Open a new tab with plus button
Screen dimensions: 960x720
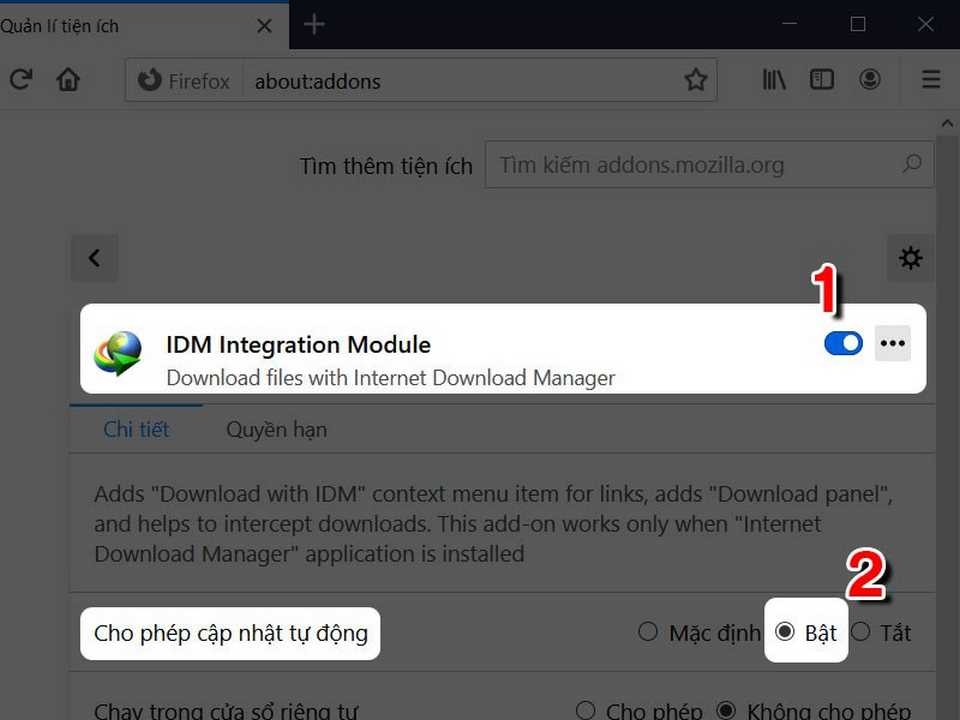tap(314, 24)
